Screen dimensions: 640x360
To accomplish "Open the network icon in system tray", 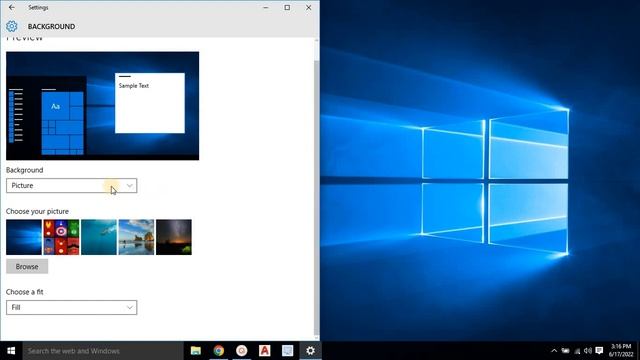I will tap(577, 351).
